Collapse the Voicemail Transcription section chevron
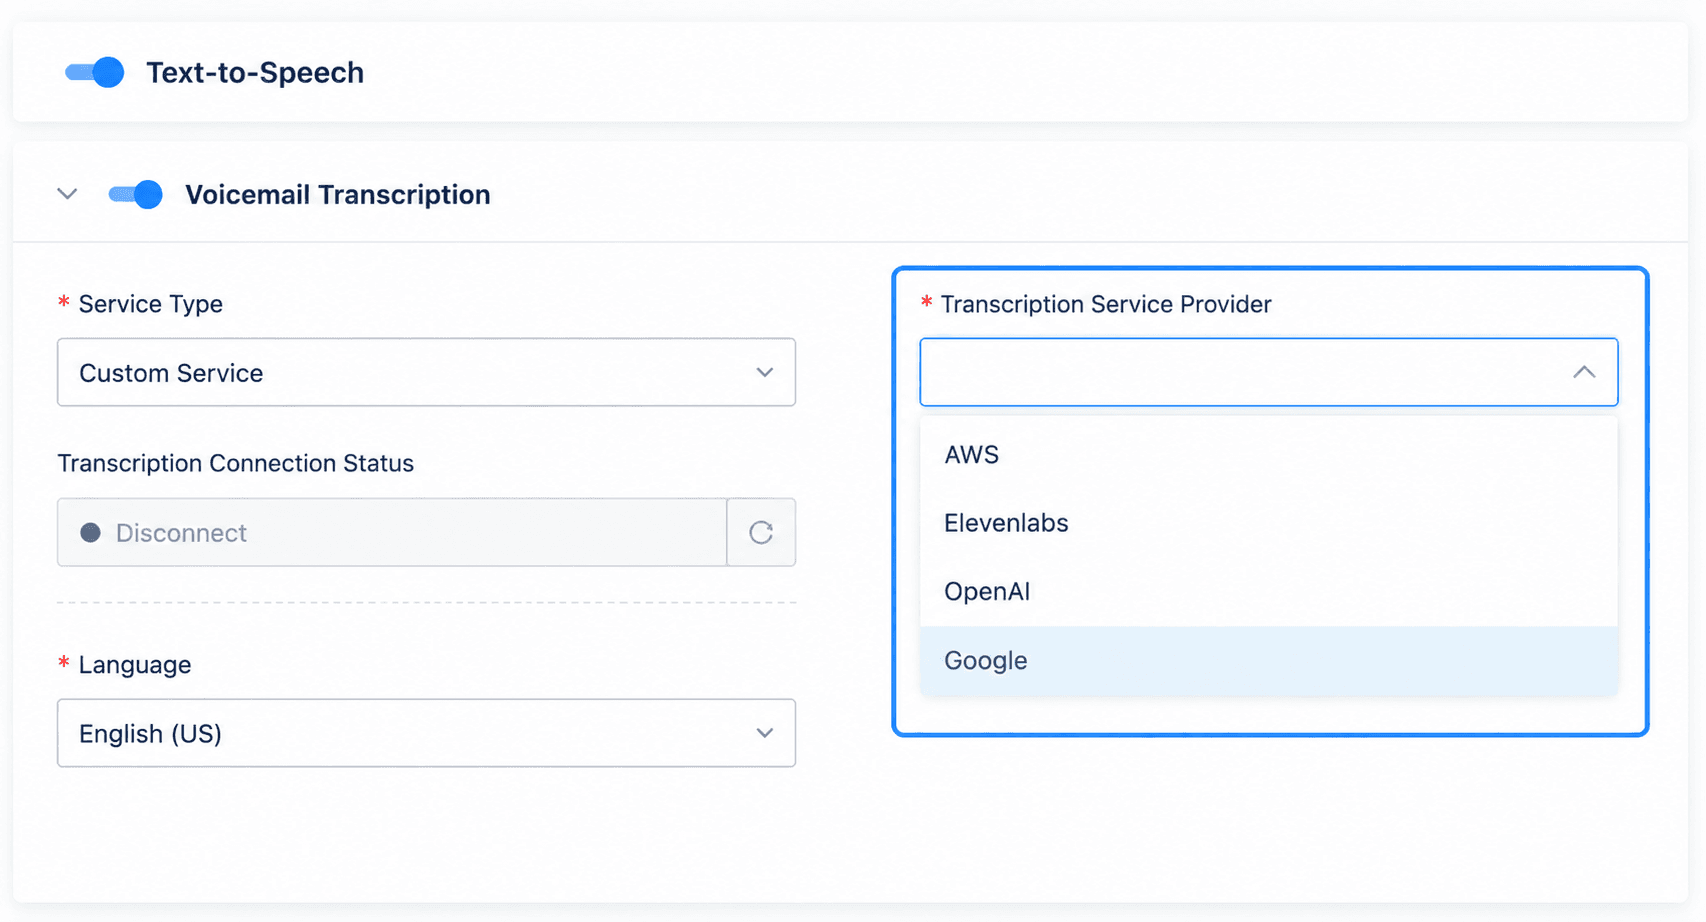1706x922 pixels. [67, 194]
